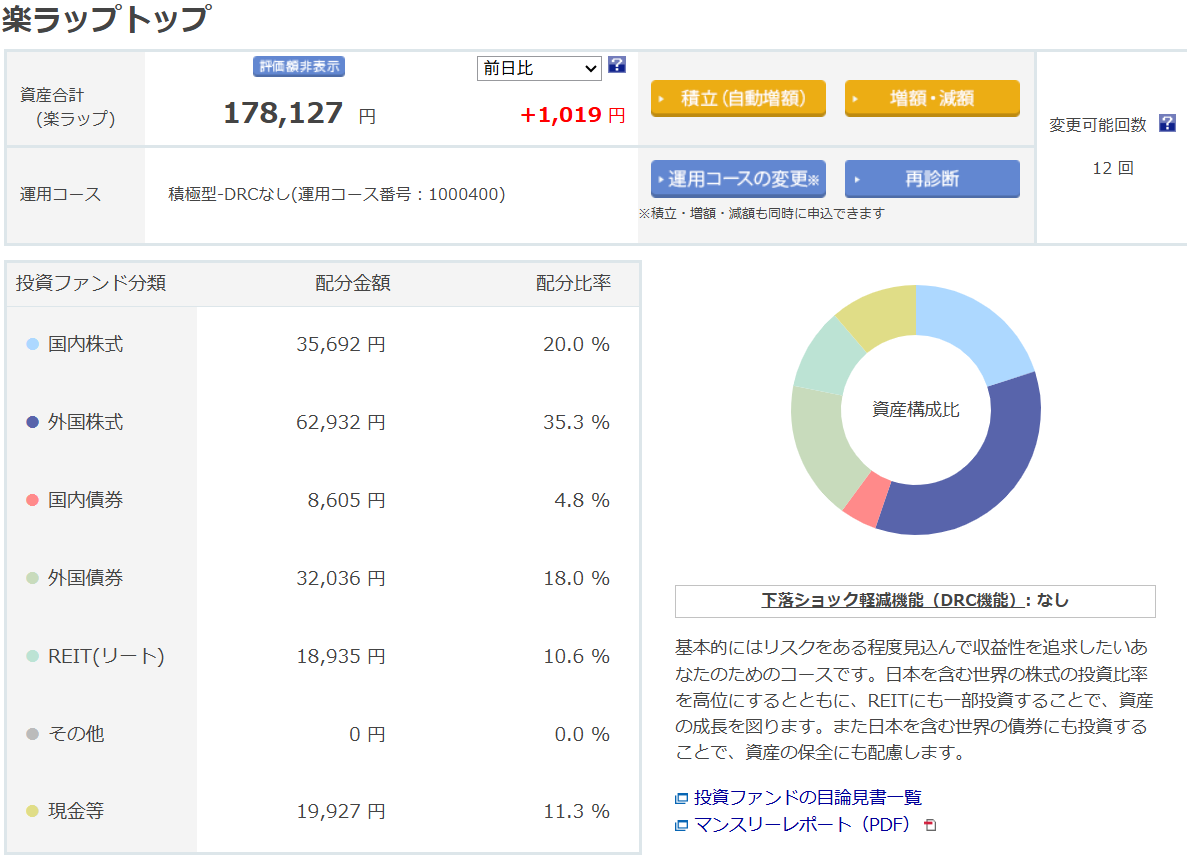
Task: Click the 11.3 % ratio cell
Action: point(576,811)
